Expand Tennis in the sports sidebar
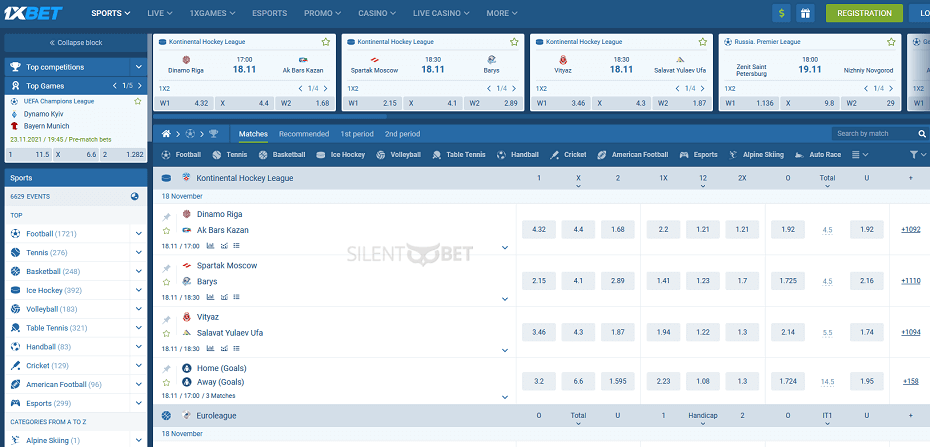Viewport: 930px width, 447px height. pos(139,253)
